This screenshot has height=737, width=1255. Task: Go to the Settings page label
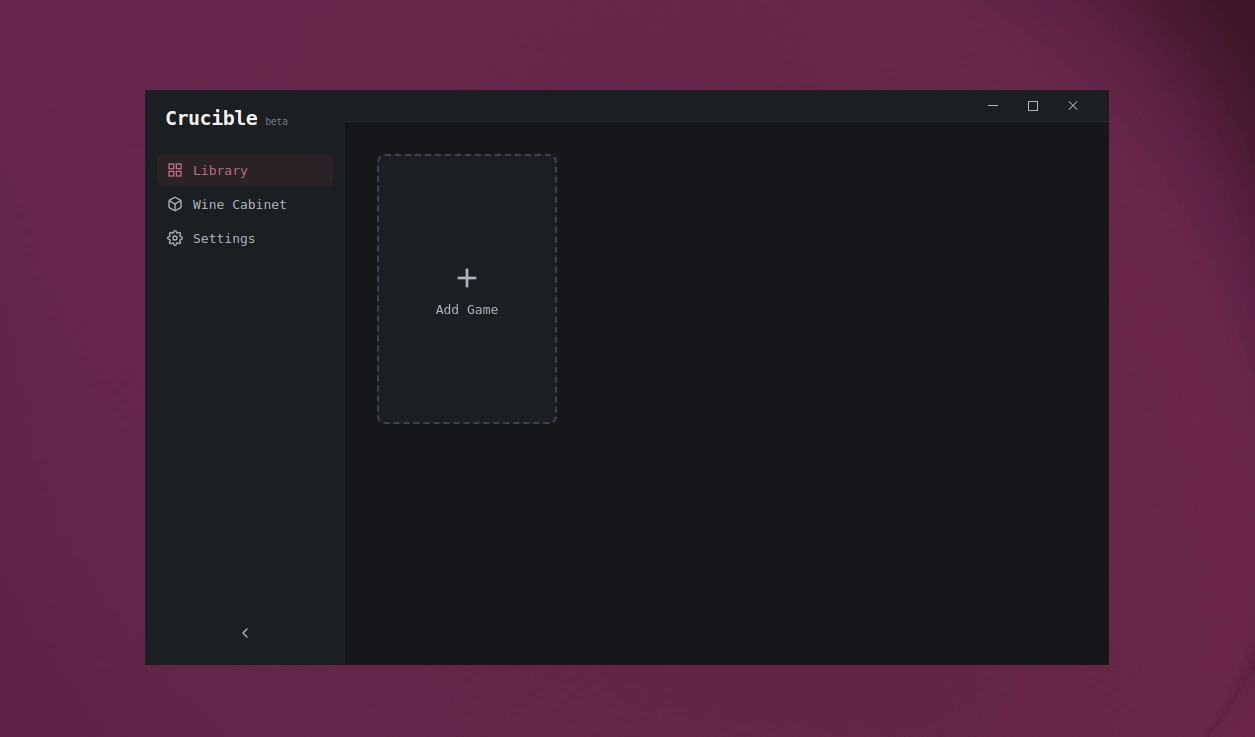point(224,239)
